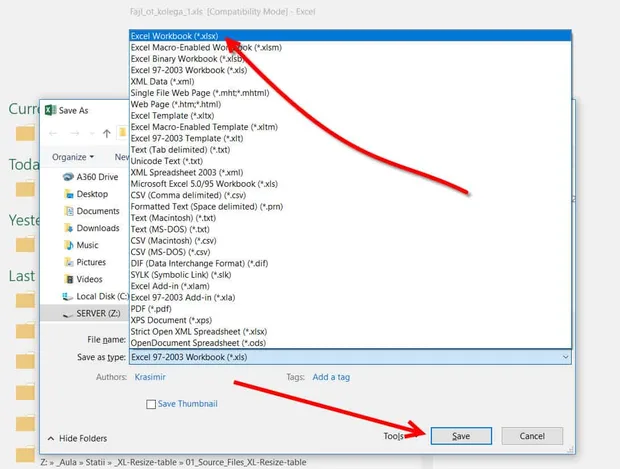The width and height of the screenshot is (620, 469).
Task: Enable the Save Thumbnail checkbox
Action: 151,404
